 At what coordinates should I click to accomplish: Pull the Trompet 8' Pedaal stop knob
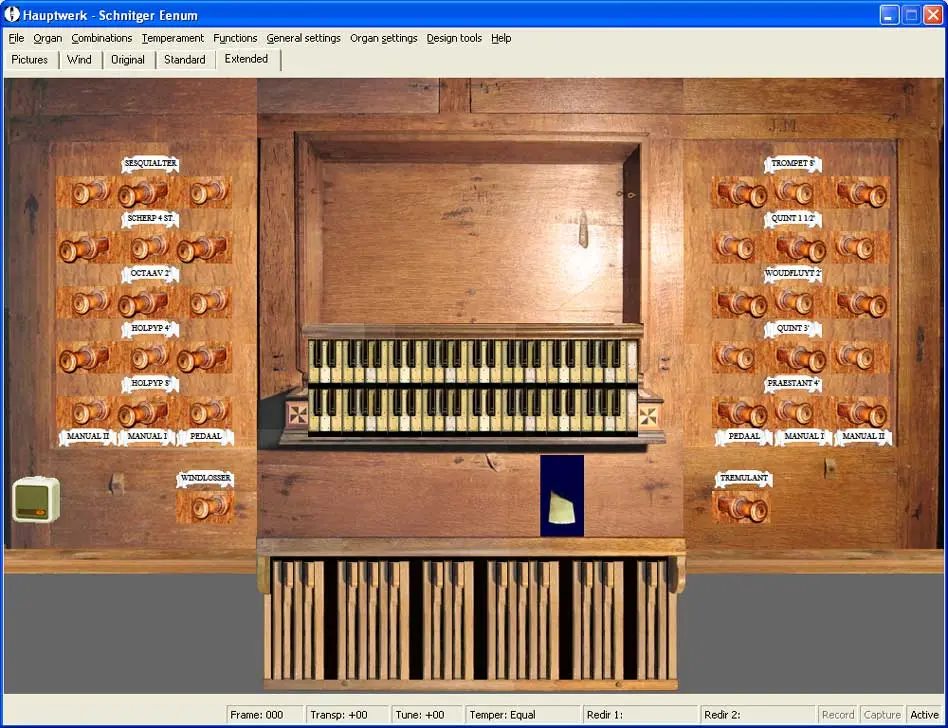pos(741,192)
